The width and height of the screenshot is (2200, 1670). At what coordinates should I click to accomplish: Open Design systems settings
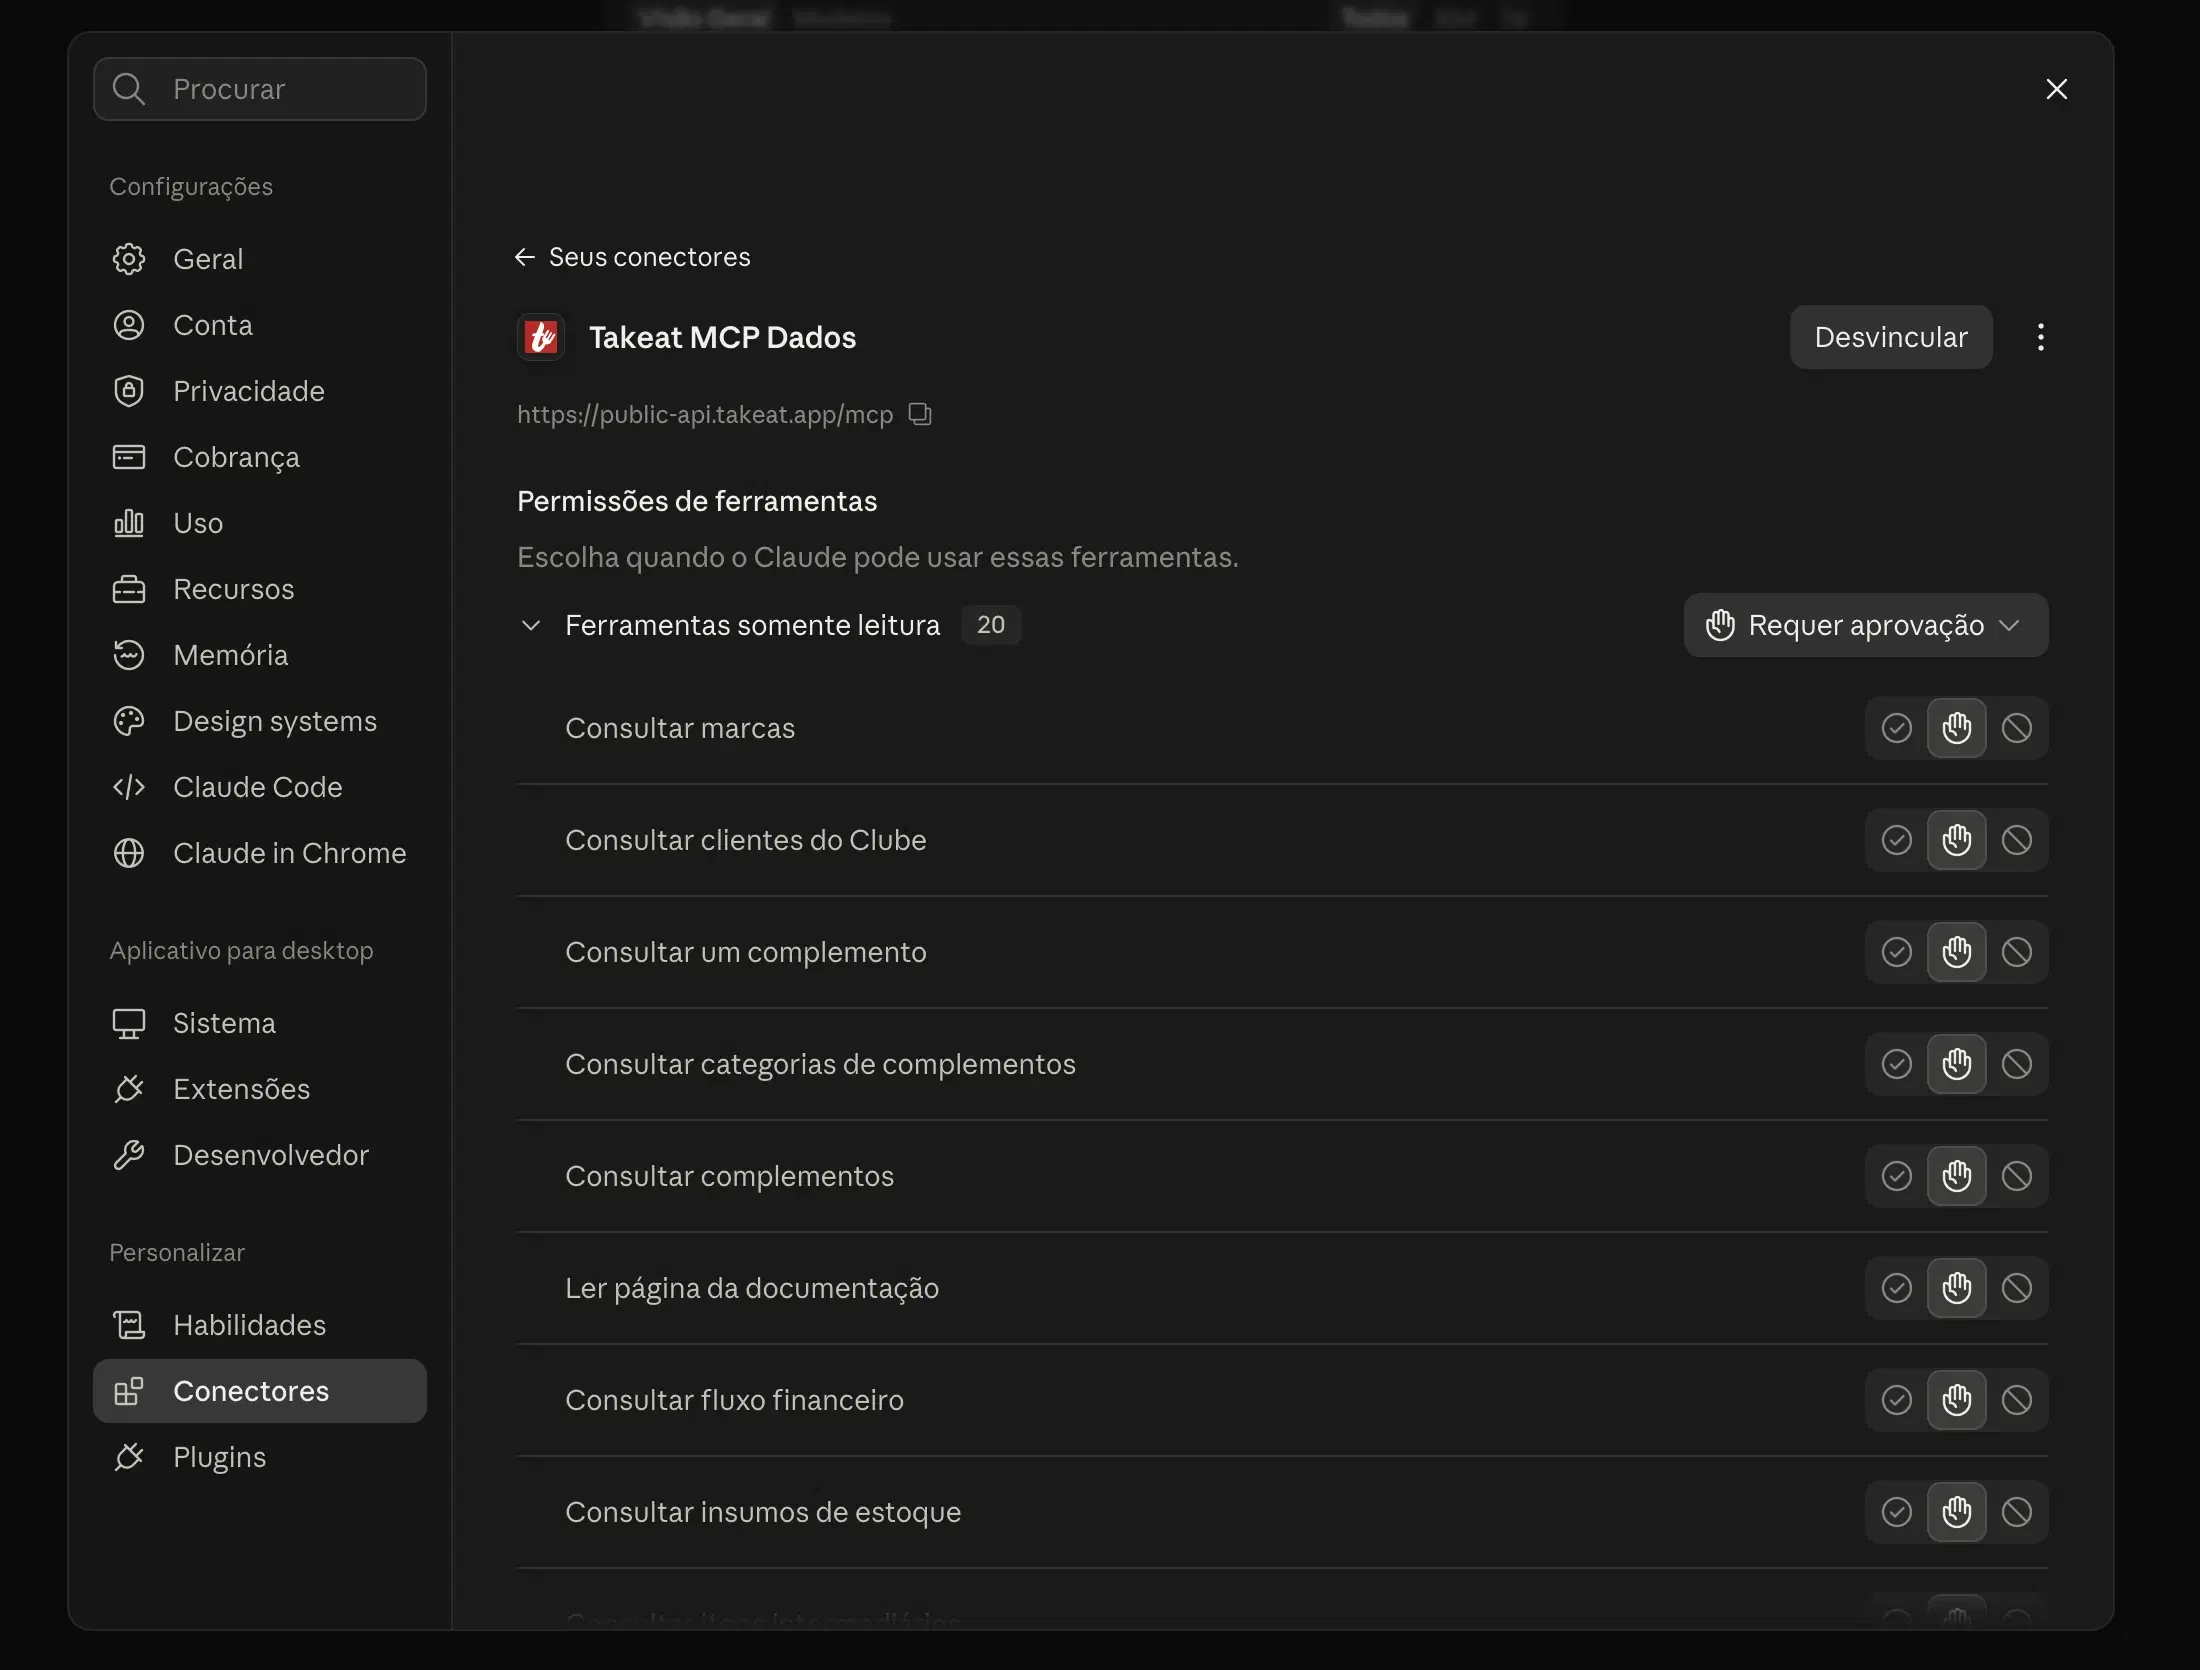point(260,721)
